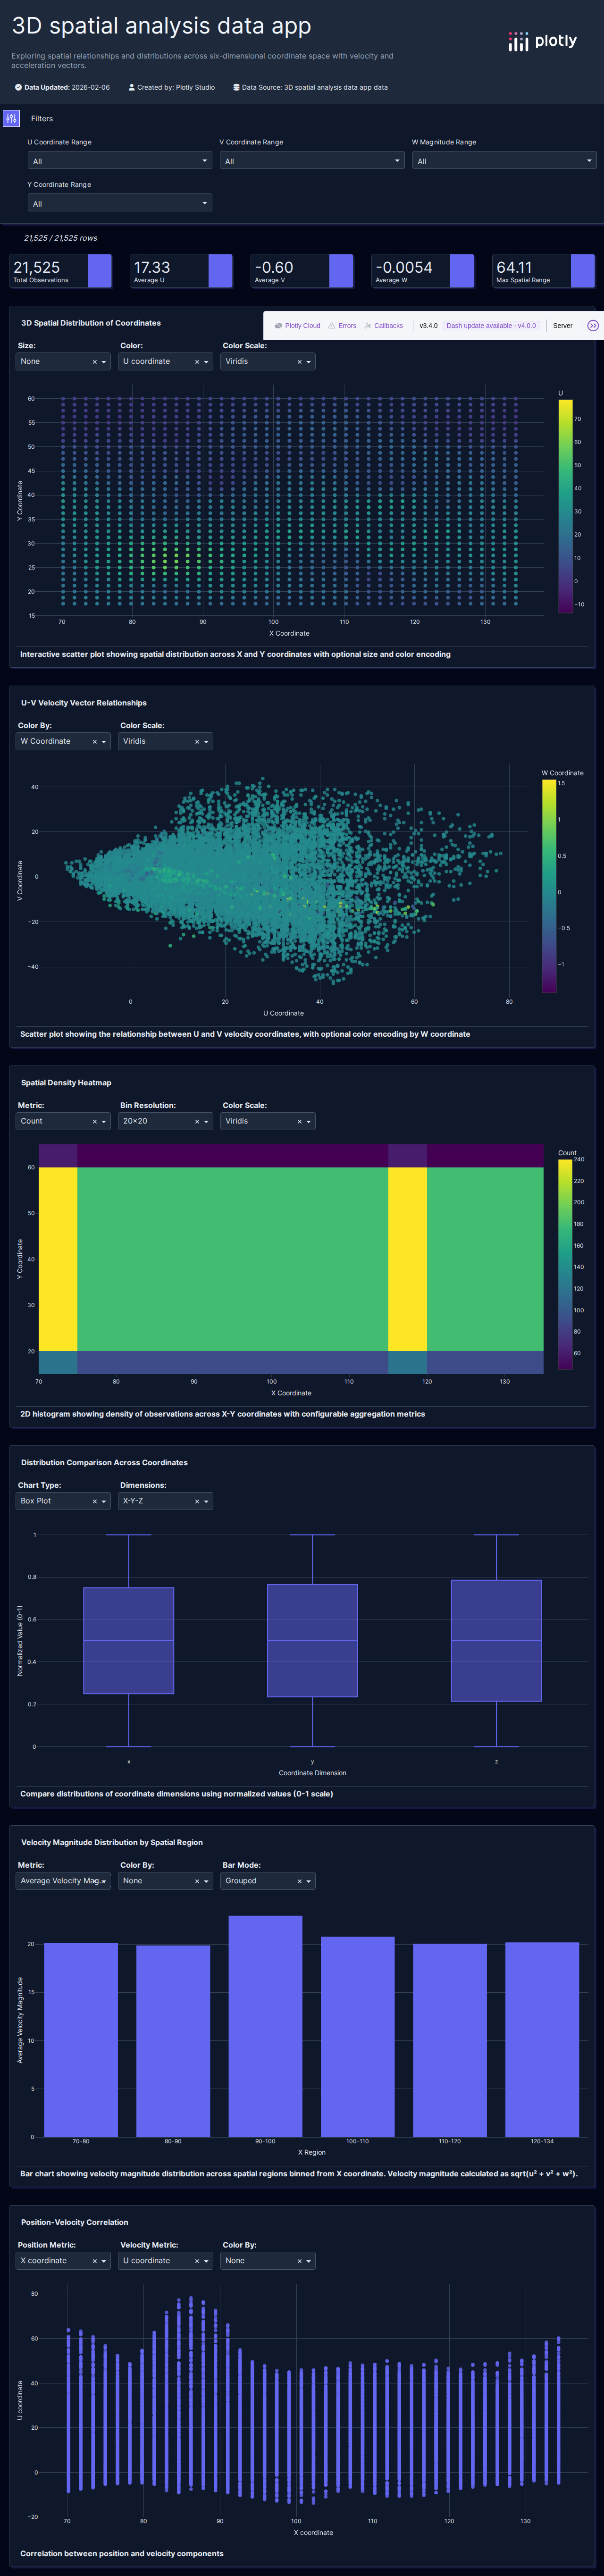
Task: Click the Callbacks button in dev toolbar
Action: click(384, 326)
